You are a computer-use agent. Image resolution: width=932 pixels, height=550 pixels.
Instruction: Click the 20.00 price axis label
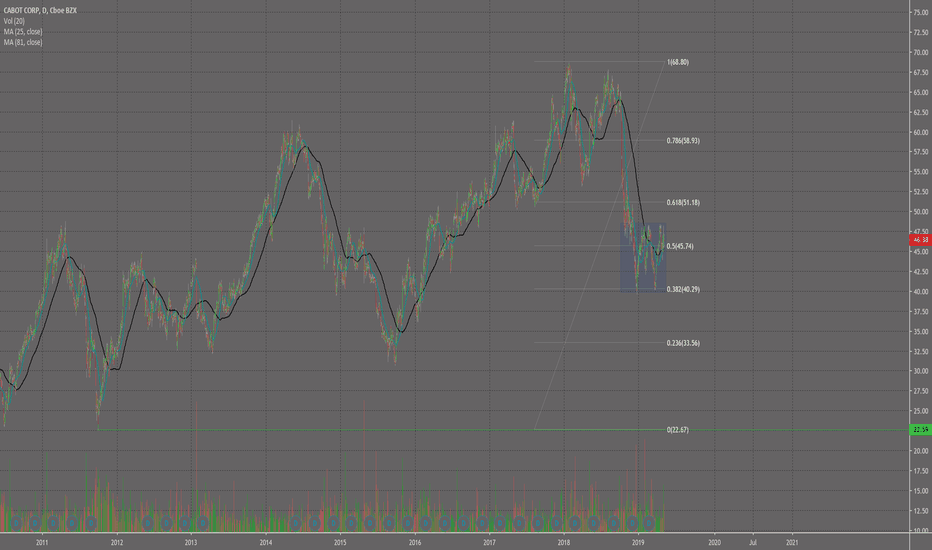pyautogui.click(x=921, y=451)
